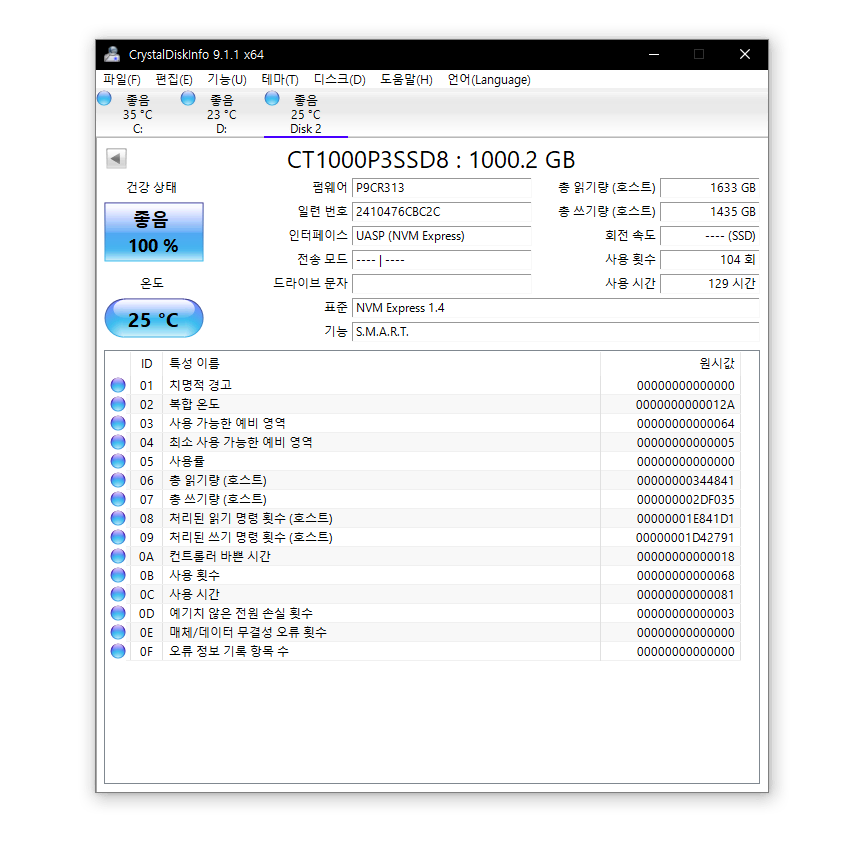Click status orb for 03 사용 가능한 예비 영역
Screen dimensions: 860x860
coord(118,423)
